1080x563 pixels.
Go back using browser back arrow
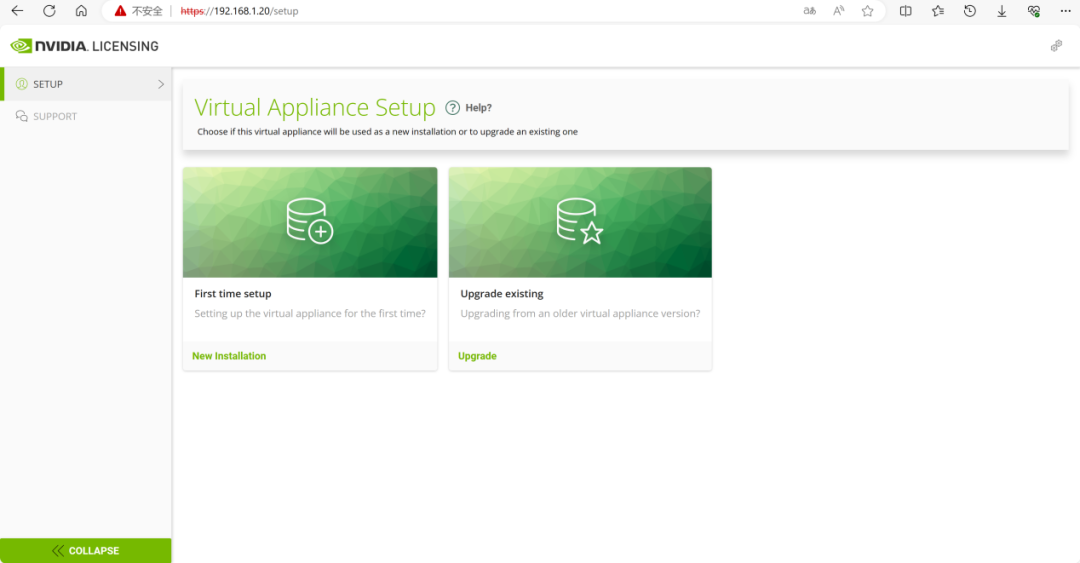(17, 11)
